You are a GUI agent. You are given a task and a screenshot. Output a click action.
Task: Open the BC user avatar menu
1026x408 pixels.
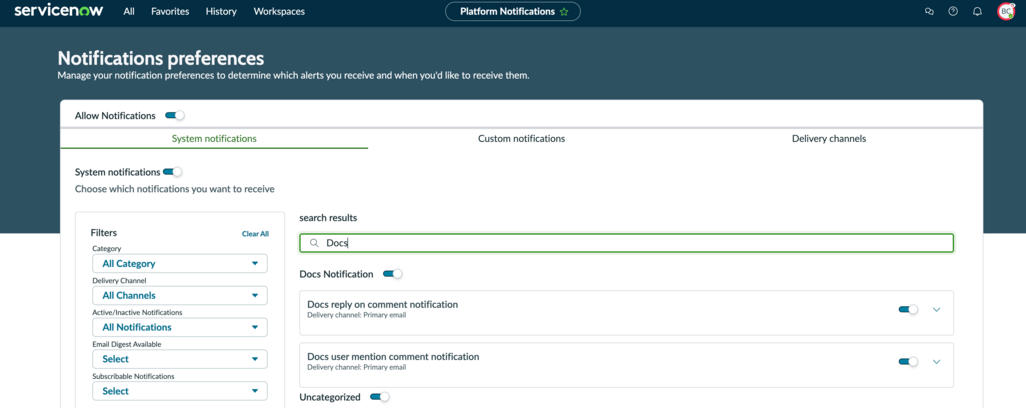(x=1006, y=11)
